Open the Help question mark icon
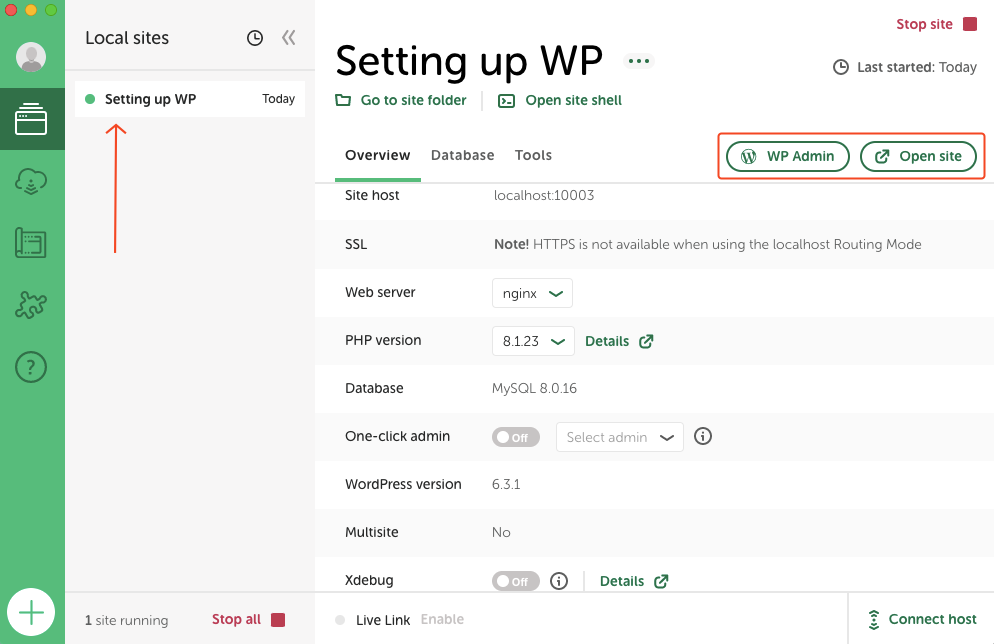This screenshot has height=644, width=994. [31, 367]
